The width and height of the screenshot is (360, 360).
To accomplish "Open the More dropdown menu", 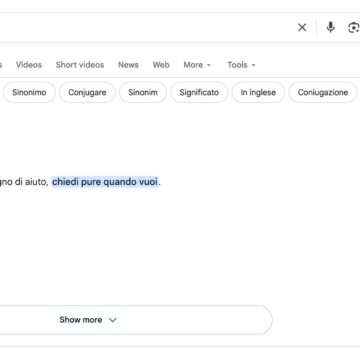I will 197,65.
